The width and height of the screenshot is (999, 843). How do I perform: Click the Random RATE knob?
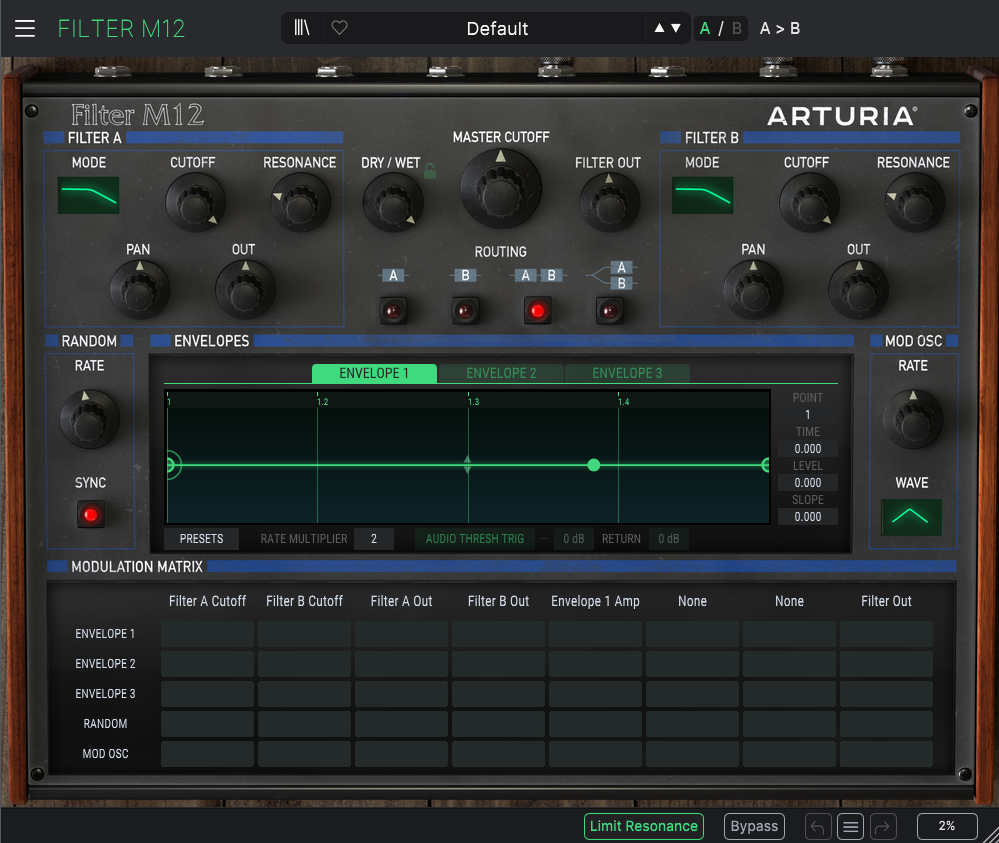(90, 420)
